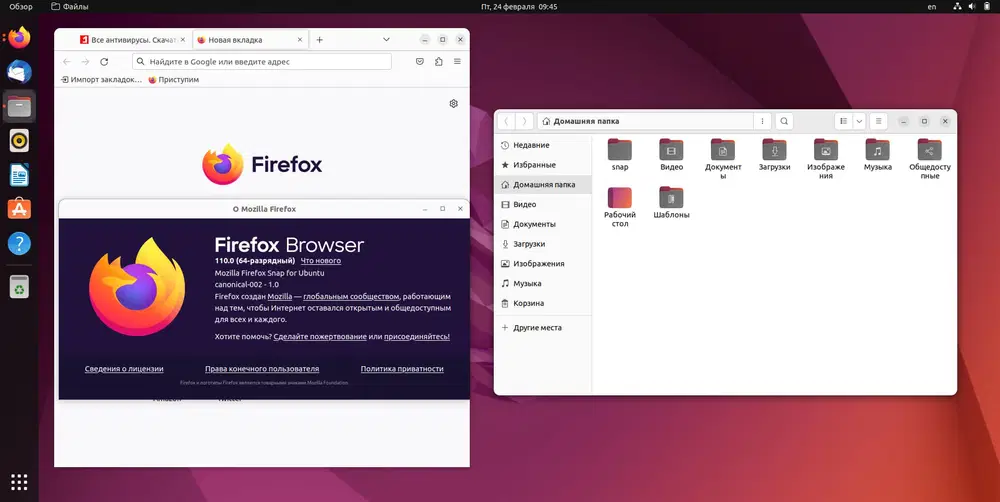Open system status menu in top bar
This screenshot has height=502, width=1000.
click(972, 6)
